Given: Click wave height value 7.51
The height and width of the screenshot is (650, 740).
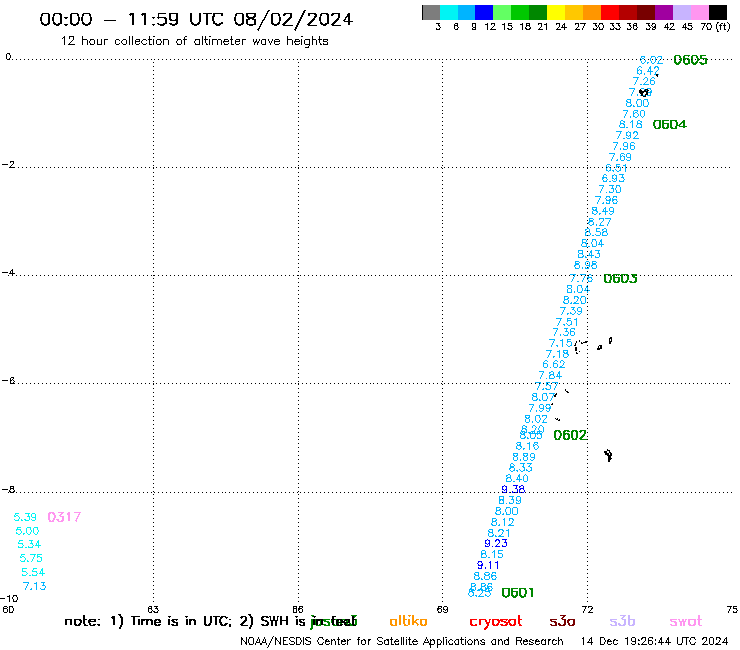Looking at the screenshot, I should coord(567,322).
